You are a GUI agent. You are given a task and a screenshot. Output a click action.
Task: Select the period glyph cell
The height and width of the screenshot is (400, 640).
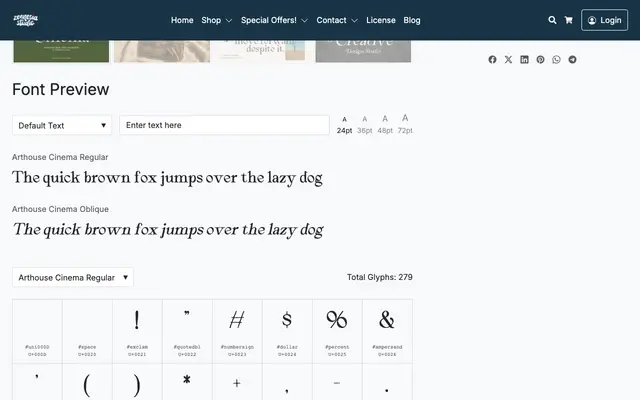click(387, 382)
